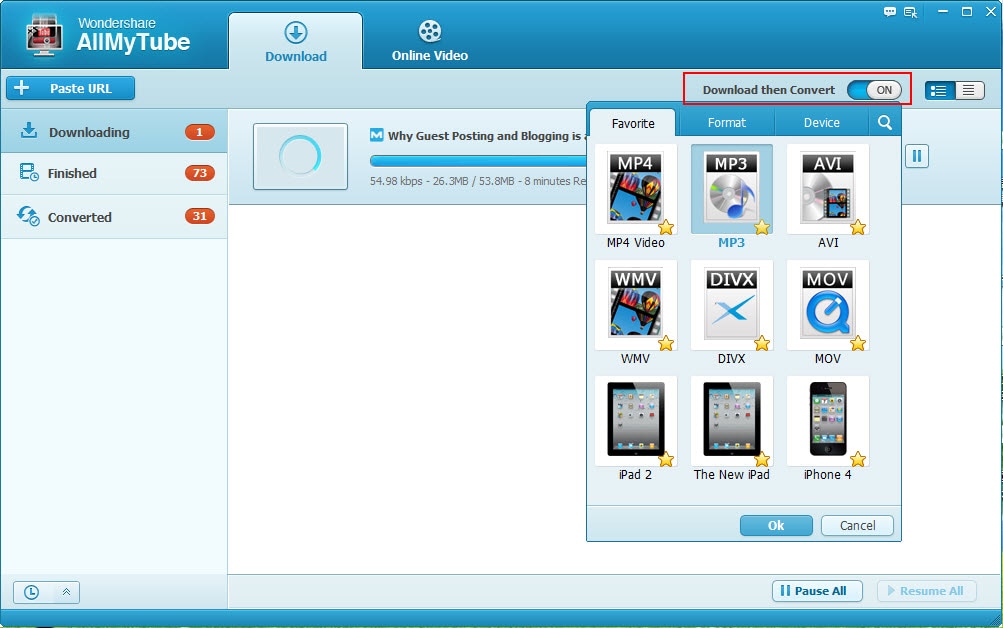Image resolution: width=1003 pixels, height=628 pixels.
Task: Open the Favorite tab in format panel
Action: (x=633, y=123)
